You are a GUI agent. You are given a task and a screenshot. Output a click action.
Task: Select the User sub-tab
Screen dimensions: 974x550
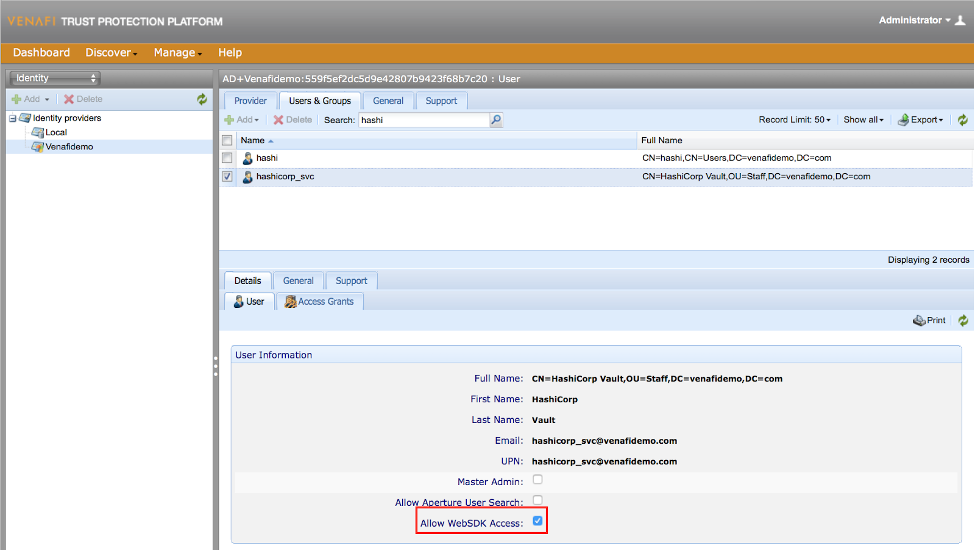[x=249, y=301]
